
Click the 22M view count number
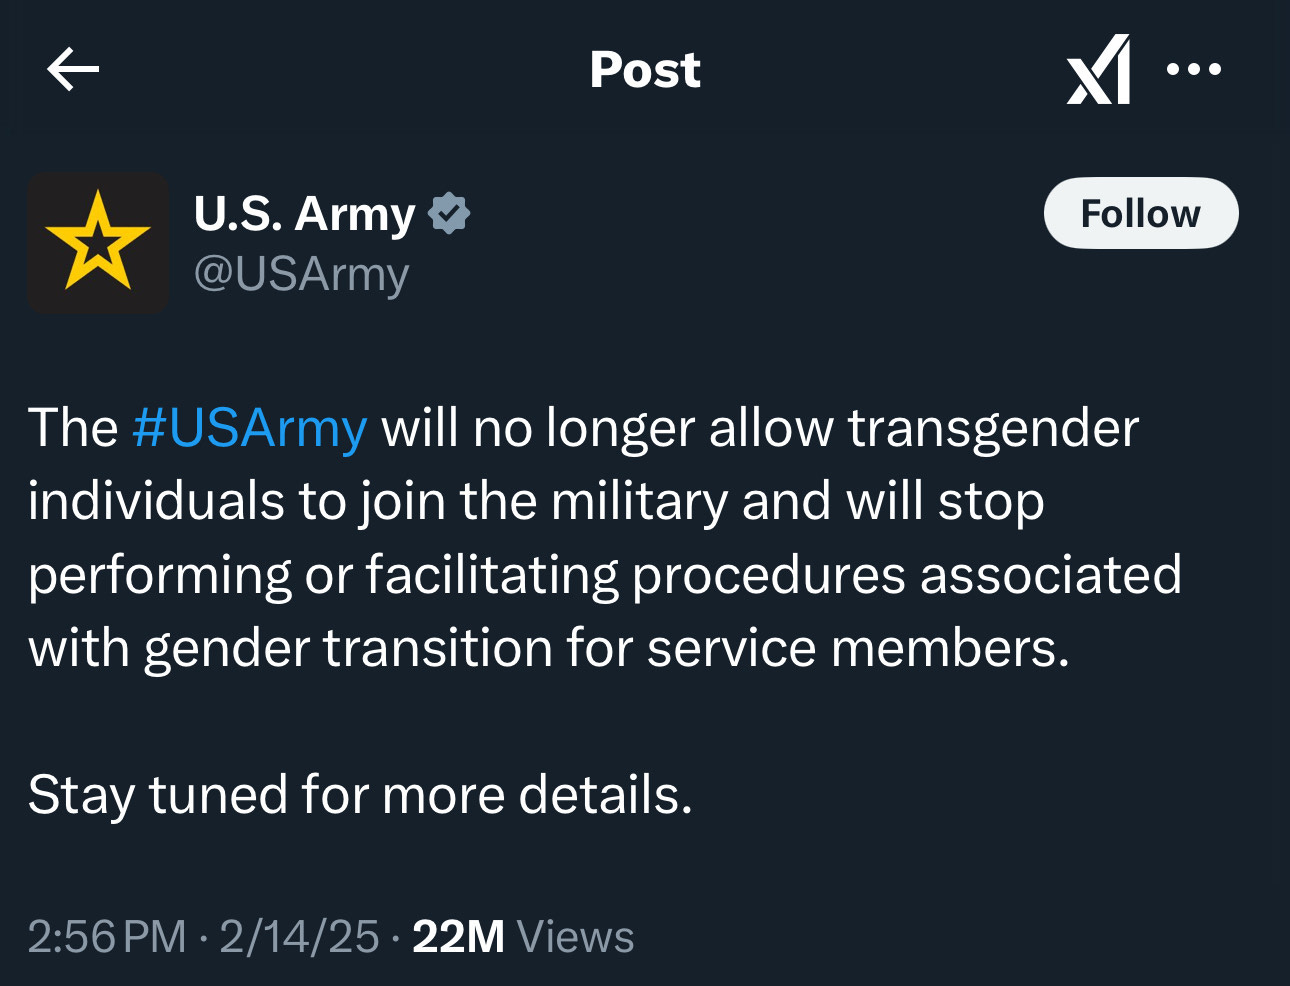pyautogui.click(x=458, y=937)
